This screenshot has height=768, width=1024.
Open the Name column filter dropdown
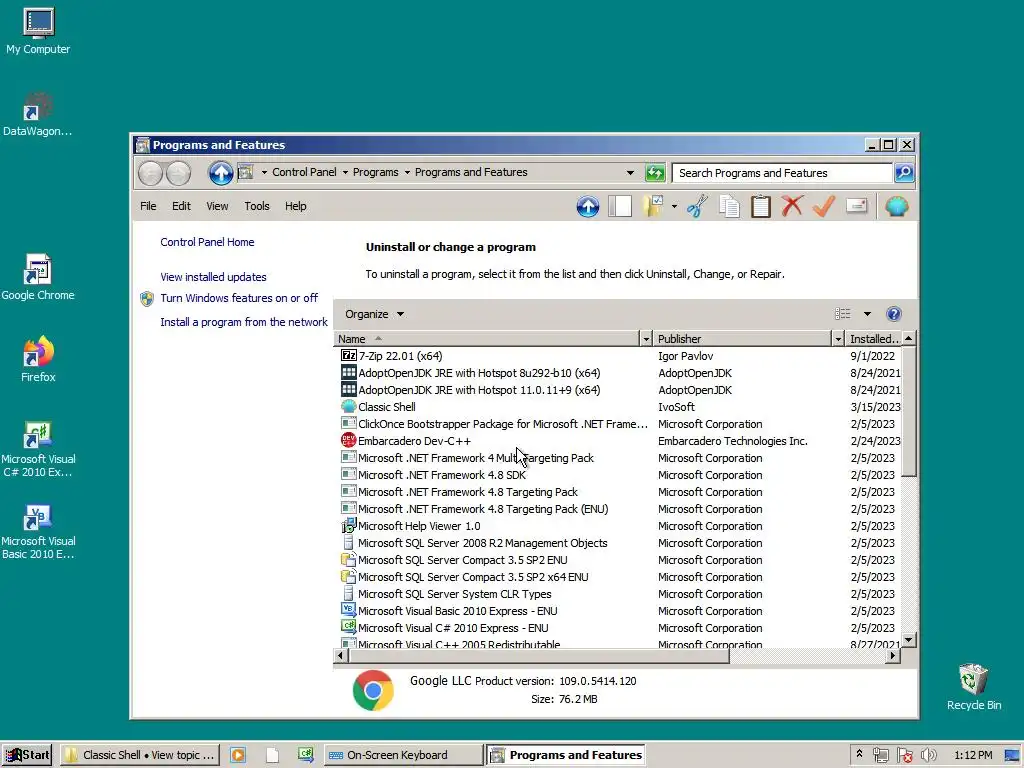tap(646, 339)
